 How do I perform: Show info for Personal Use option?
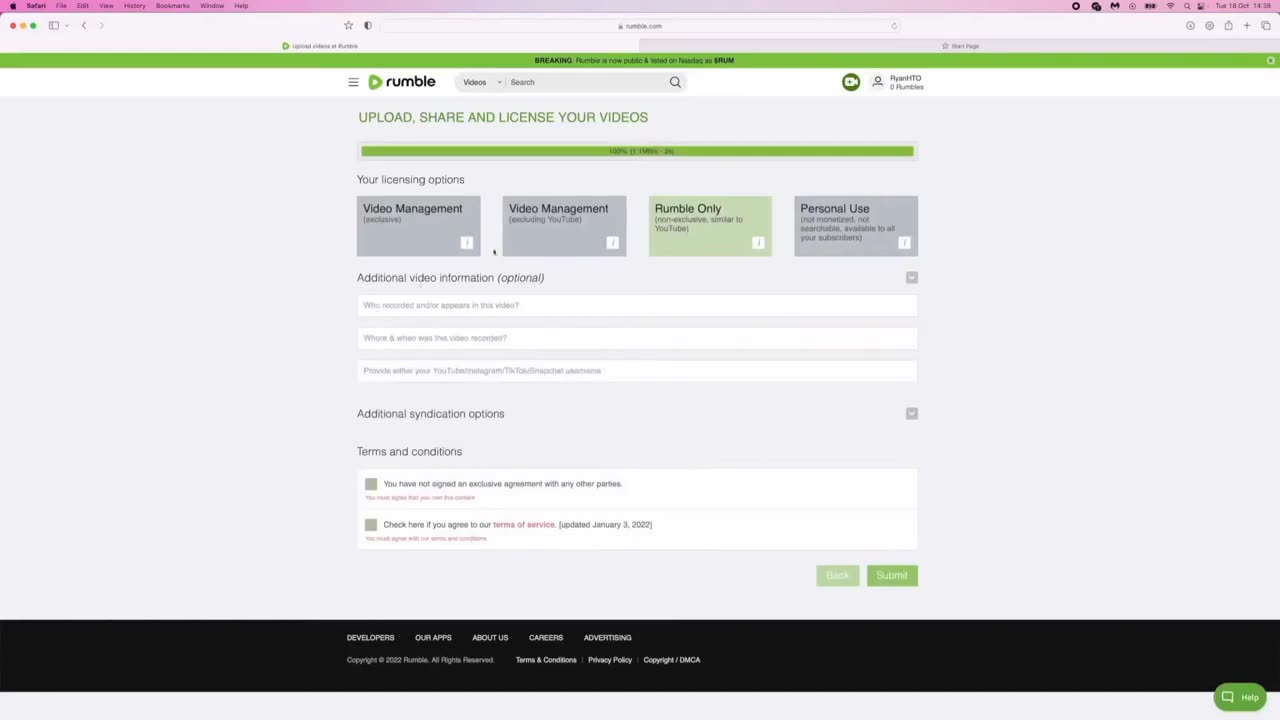click(904, 242)
